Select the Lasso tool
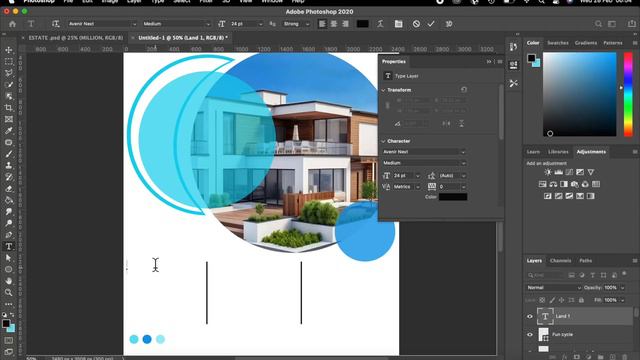640x360 pixels. click(x=9, y=73)
